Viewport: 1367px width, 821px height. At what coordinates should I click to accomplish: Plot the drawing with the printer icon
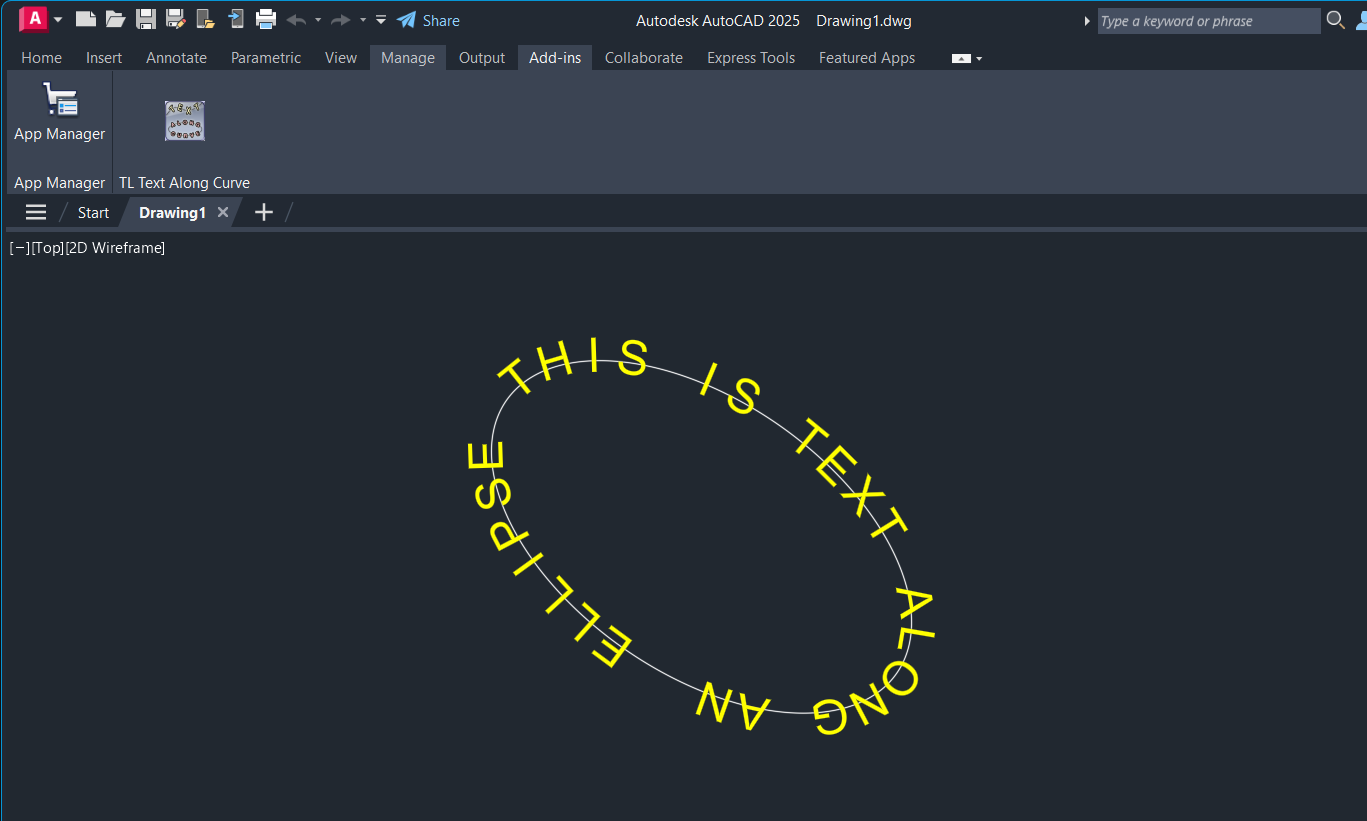[x=266, y=19]
